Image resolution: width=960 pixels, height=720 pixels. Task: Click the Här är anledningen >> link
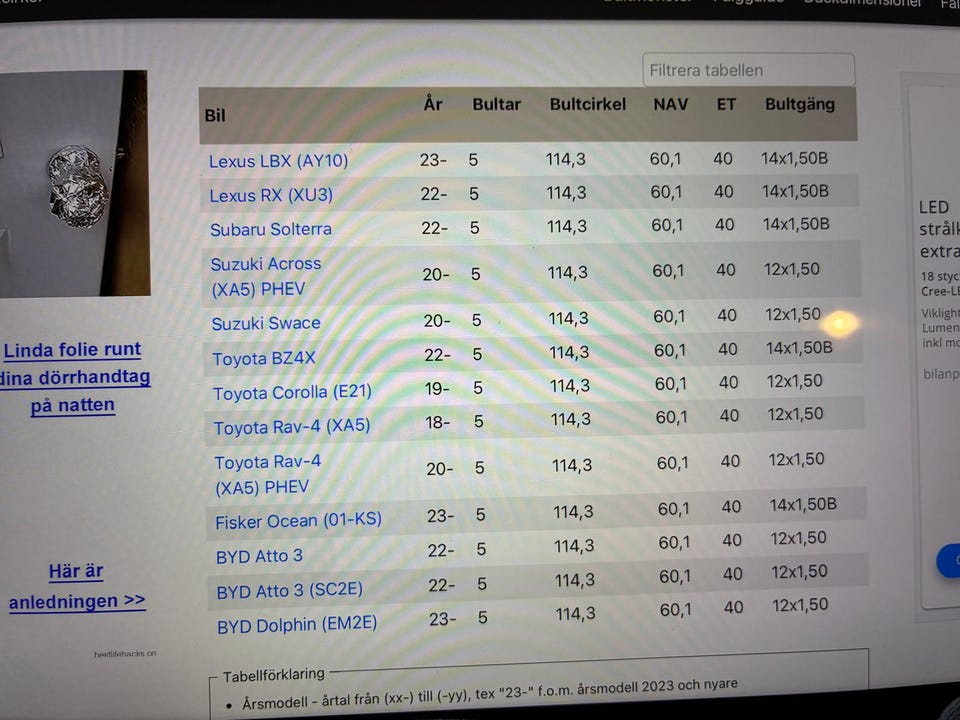coord(77,587)
